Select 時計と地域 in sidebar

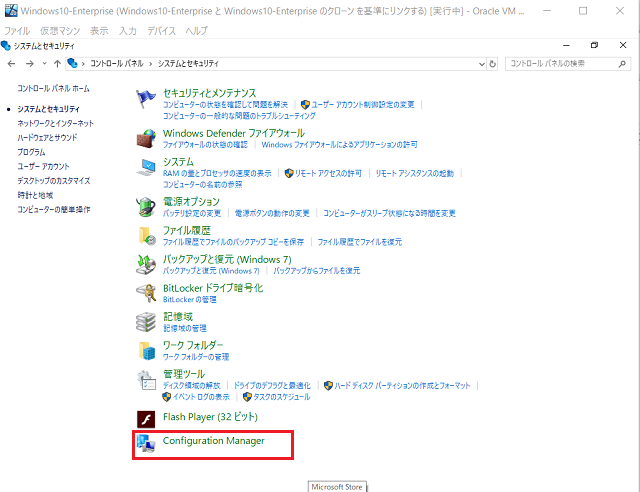pos(35,195)
